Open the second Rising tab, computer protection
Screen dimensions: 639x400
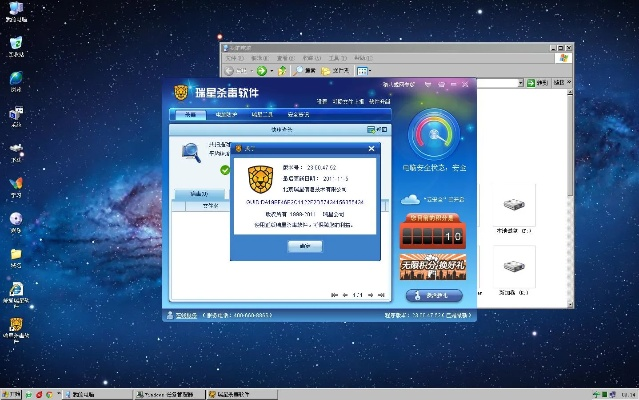pyautogui.click(x=226, y=114)
